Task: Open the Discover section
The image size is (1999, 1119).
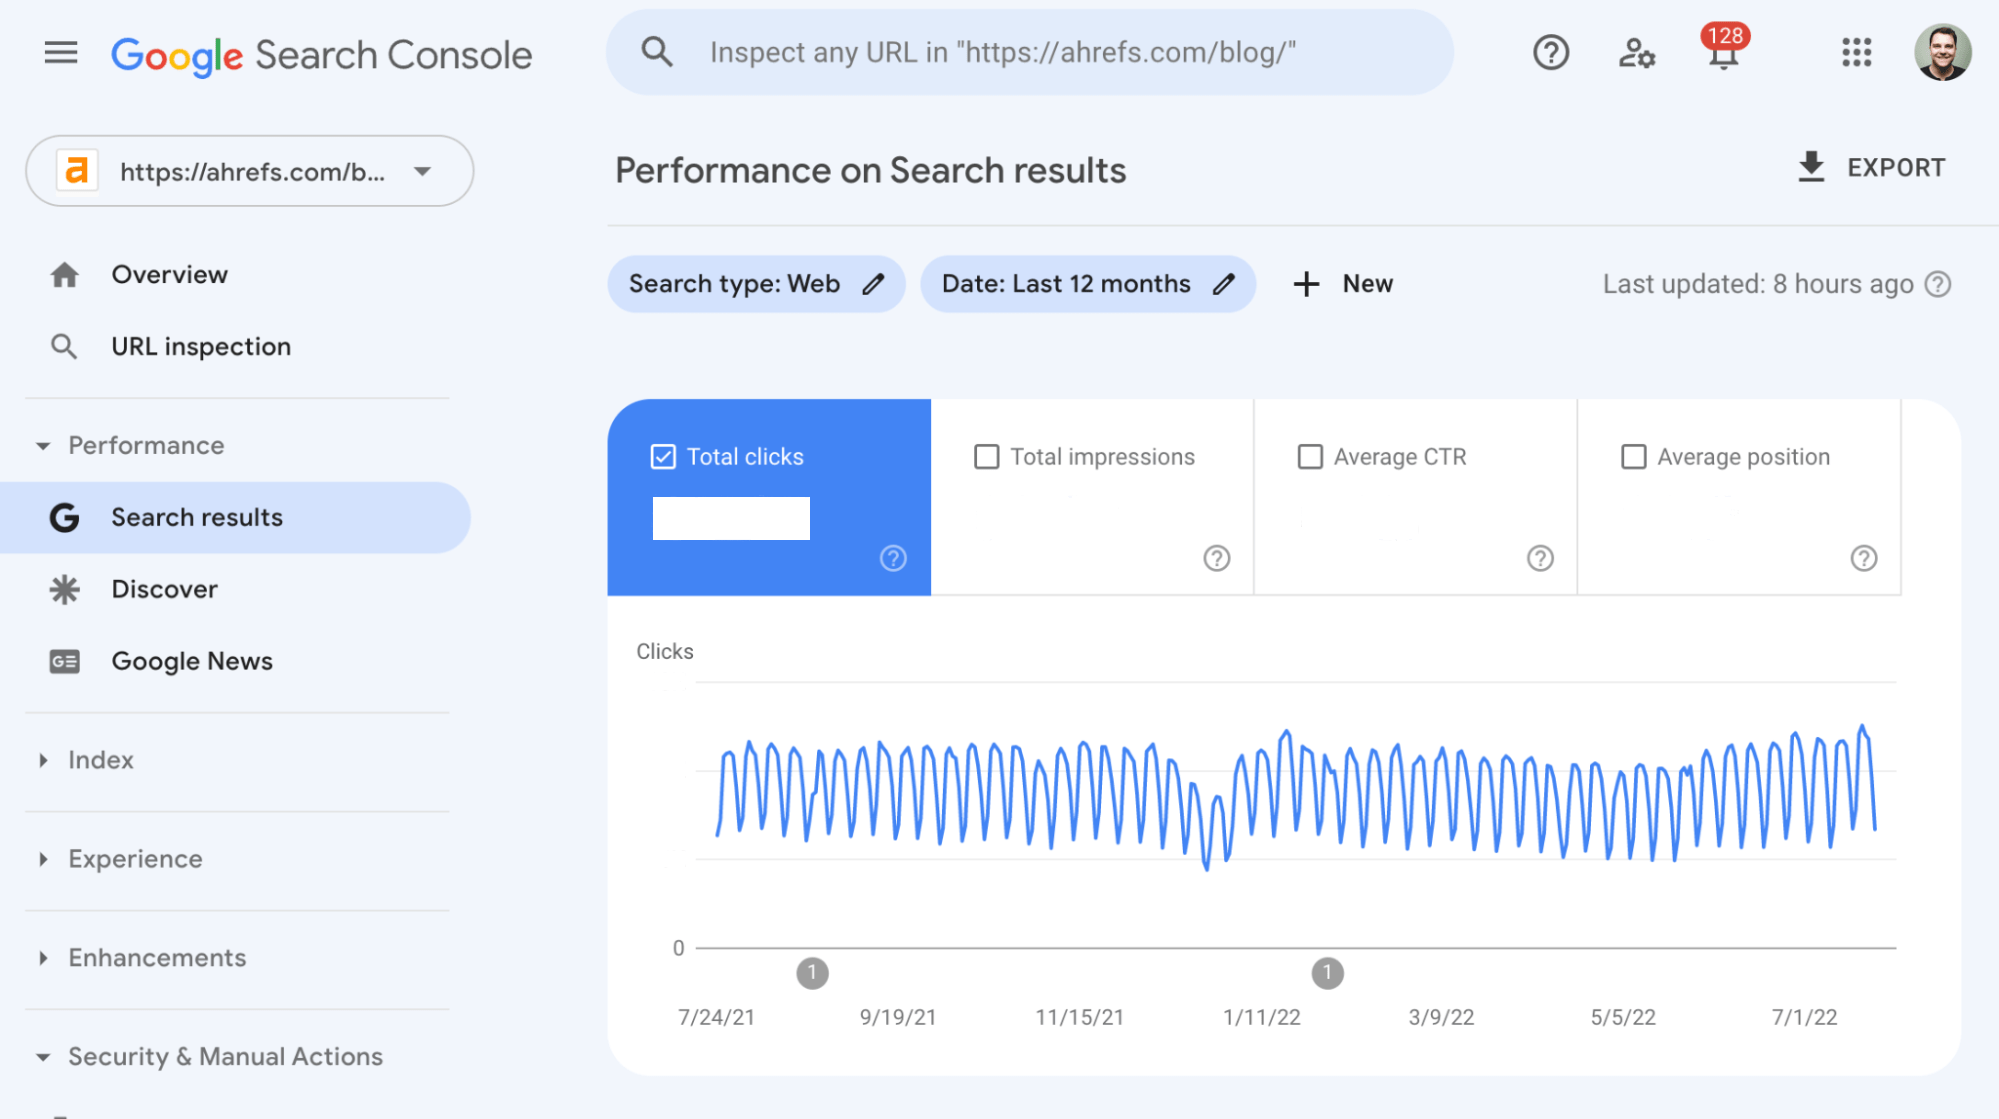Action: 162,588
